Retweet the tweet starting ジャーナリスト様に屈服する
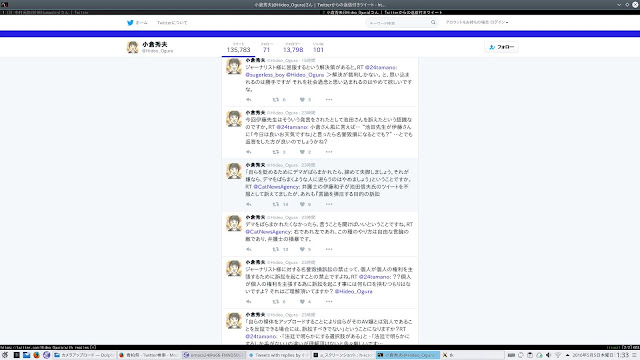 276,100
